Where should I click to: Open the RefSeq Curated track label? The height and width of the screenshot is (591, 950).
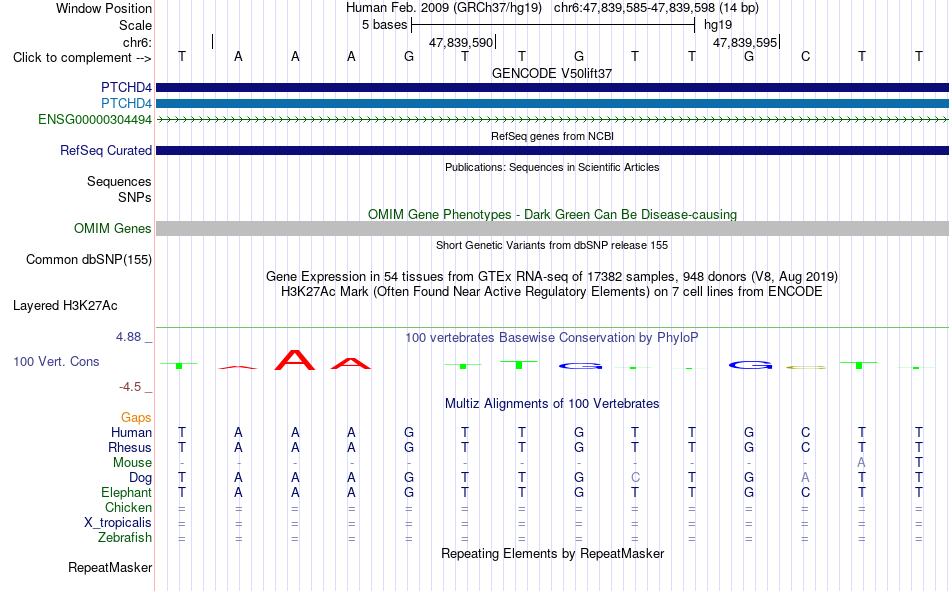point(105,150)
